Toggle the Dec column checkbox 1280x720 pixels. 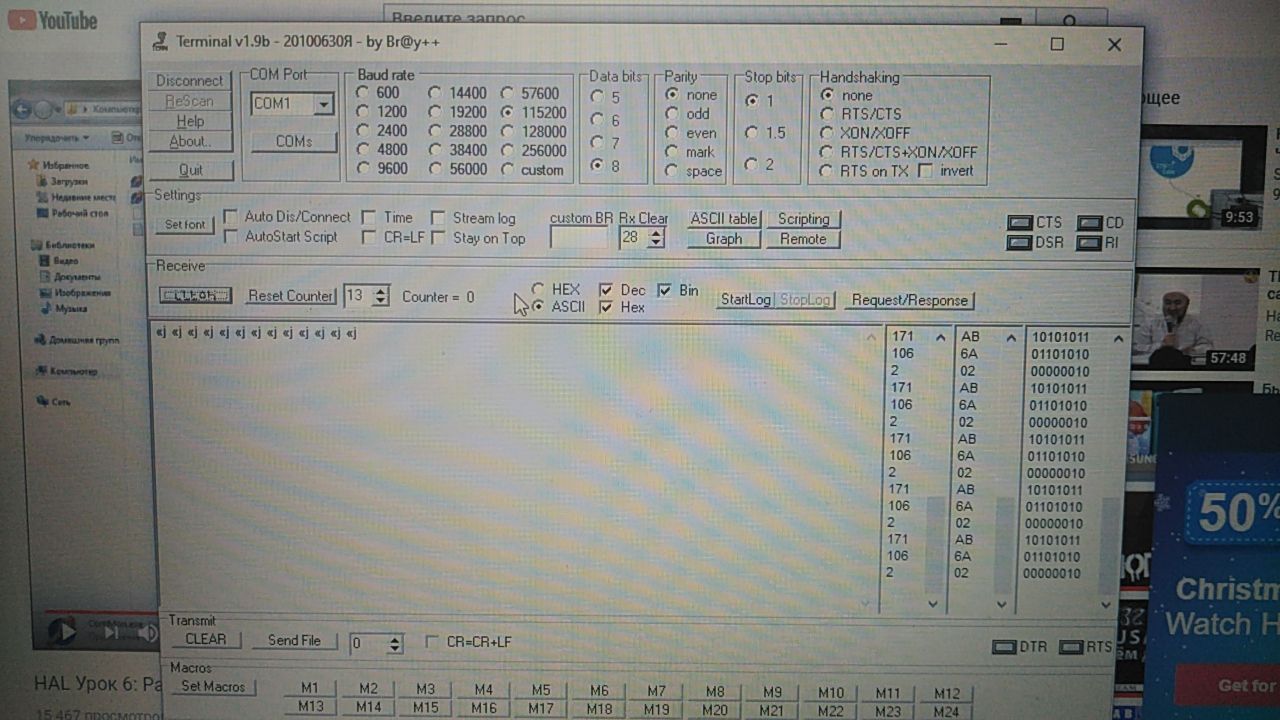tap(606, 290)
